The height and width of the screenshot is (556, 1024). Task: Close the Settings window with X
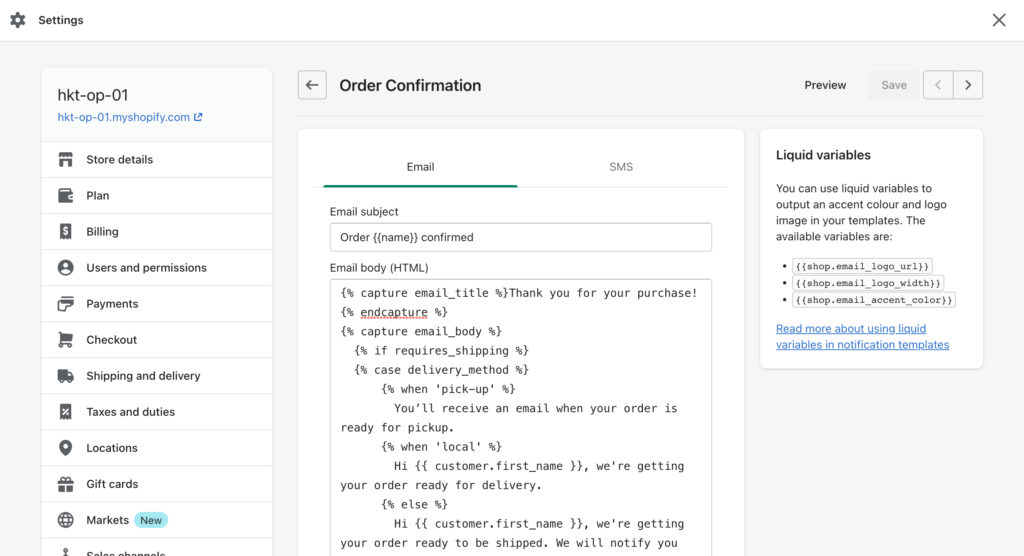click(999, 20)
